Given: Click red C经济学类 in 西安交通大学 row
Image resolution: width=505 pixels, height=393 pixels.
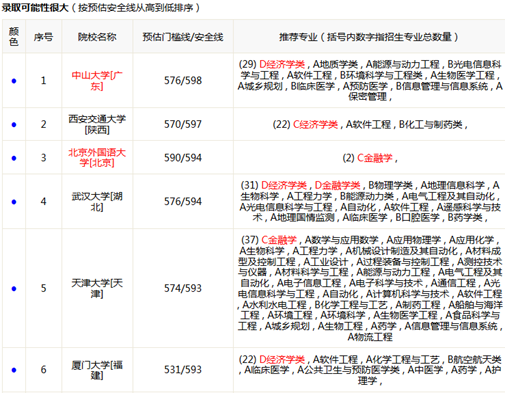Looking at the screenshot, I should tap(315, 125).
